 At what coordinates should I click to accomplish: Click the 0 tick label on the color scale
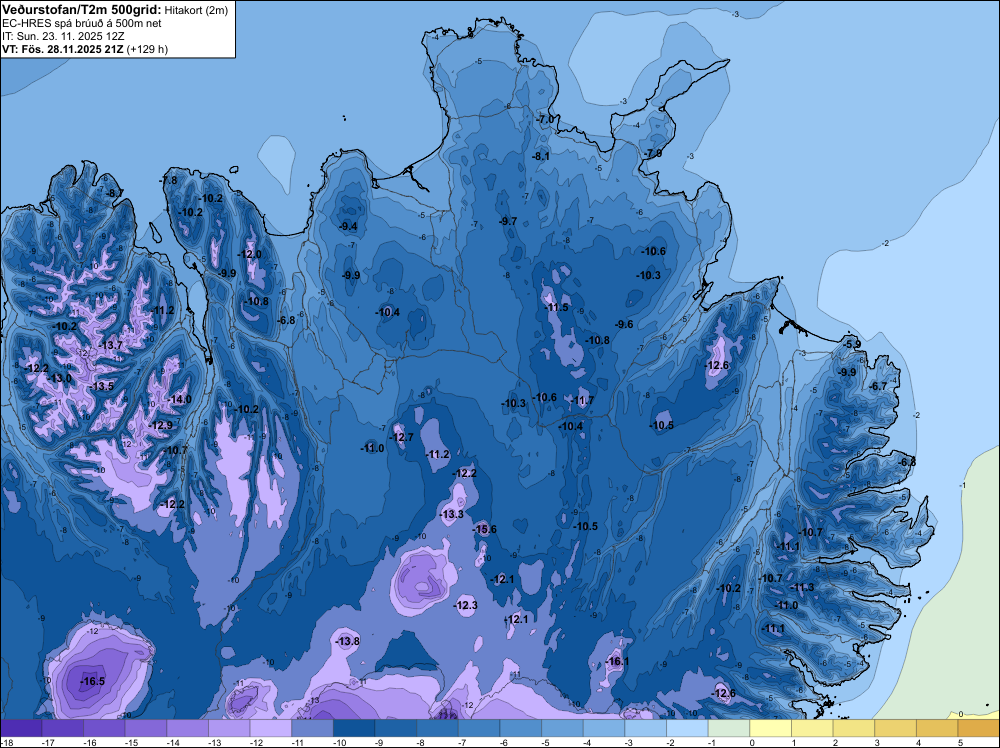(x=753, y=742)
